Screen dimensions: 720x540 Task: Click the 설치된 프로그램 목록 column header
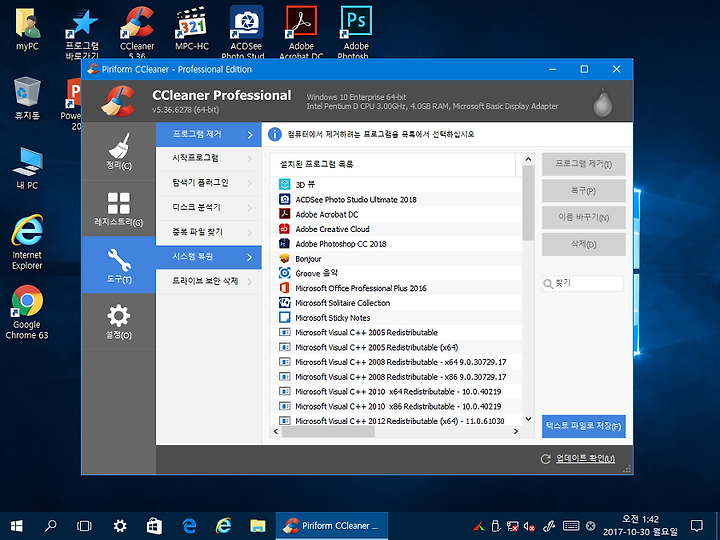click(393, 164)
